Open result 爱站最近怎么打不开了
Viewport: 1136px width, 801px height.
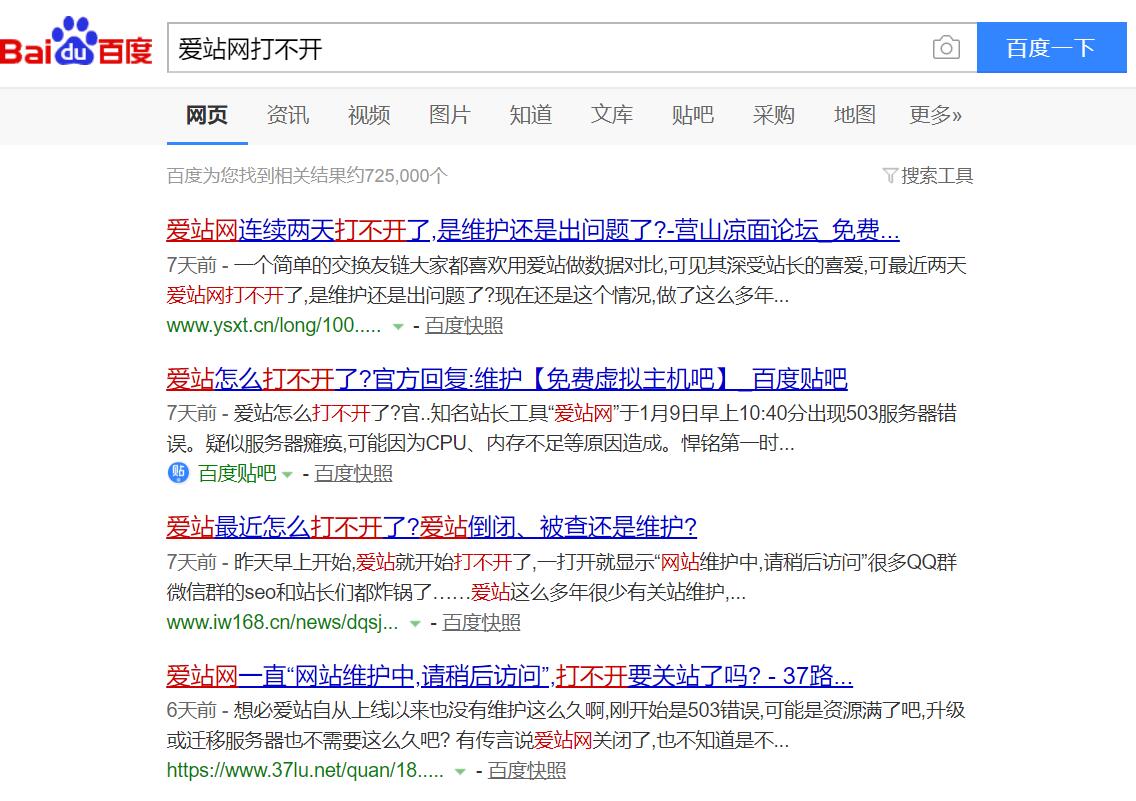[x=431, y=527]
